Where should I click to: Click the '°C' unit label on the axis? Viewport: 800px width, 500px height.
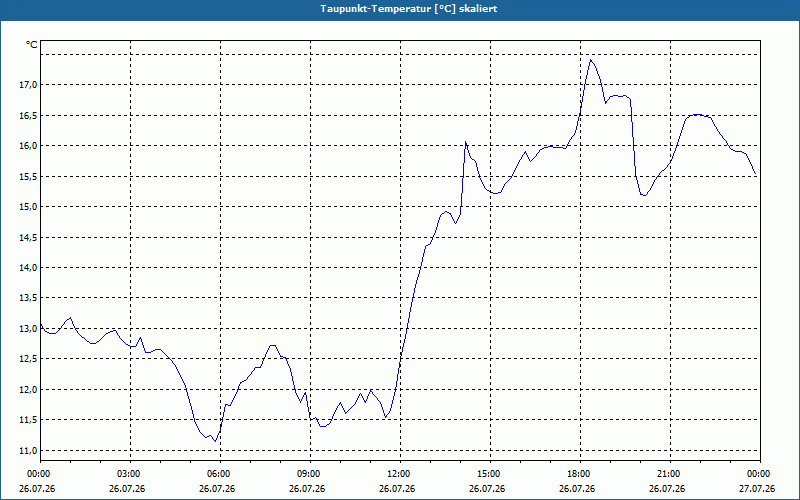pos(32,45)
